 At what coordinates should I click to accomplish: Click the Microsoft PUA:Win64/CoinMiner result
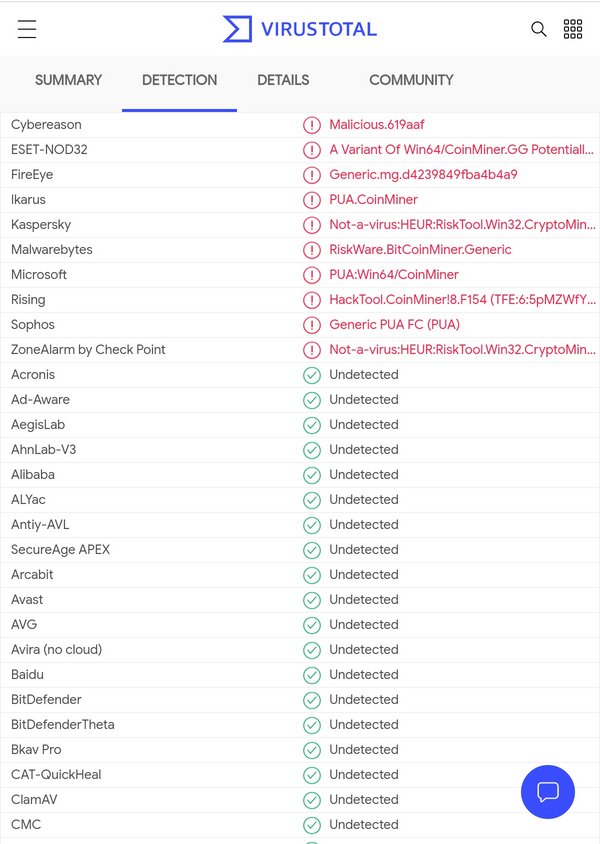(394, 275)
